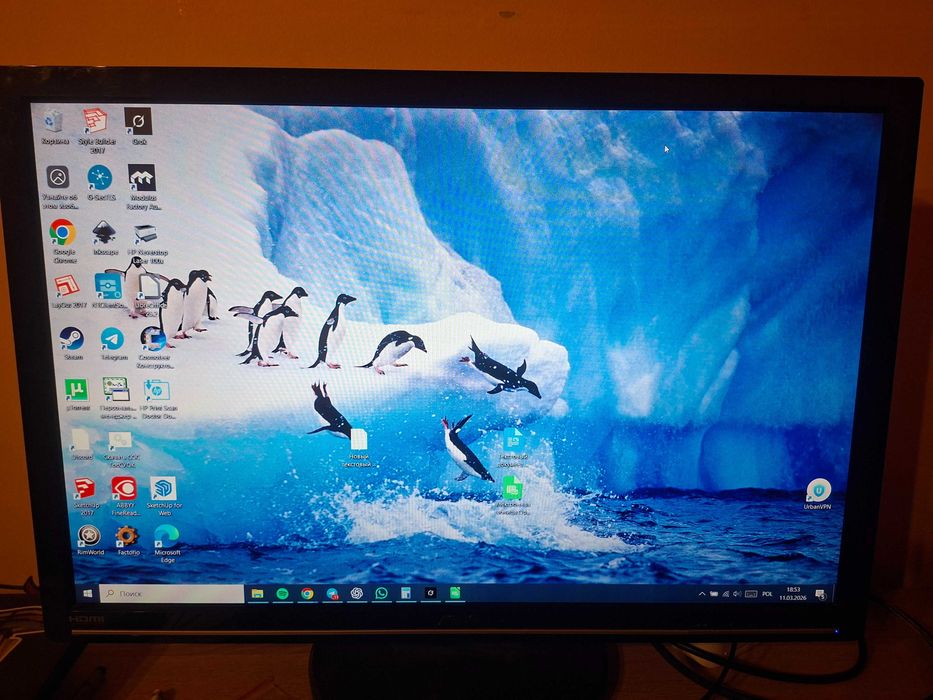Switch the POL input language indicator
933x700 pixels.
point(768,594)
